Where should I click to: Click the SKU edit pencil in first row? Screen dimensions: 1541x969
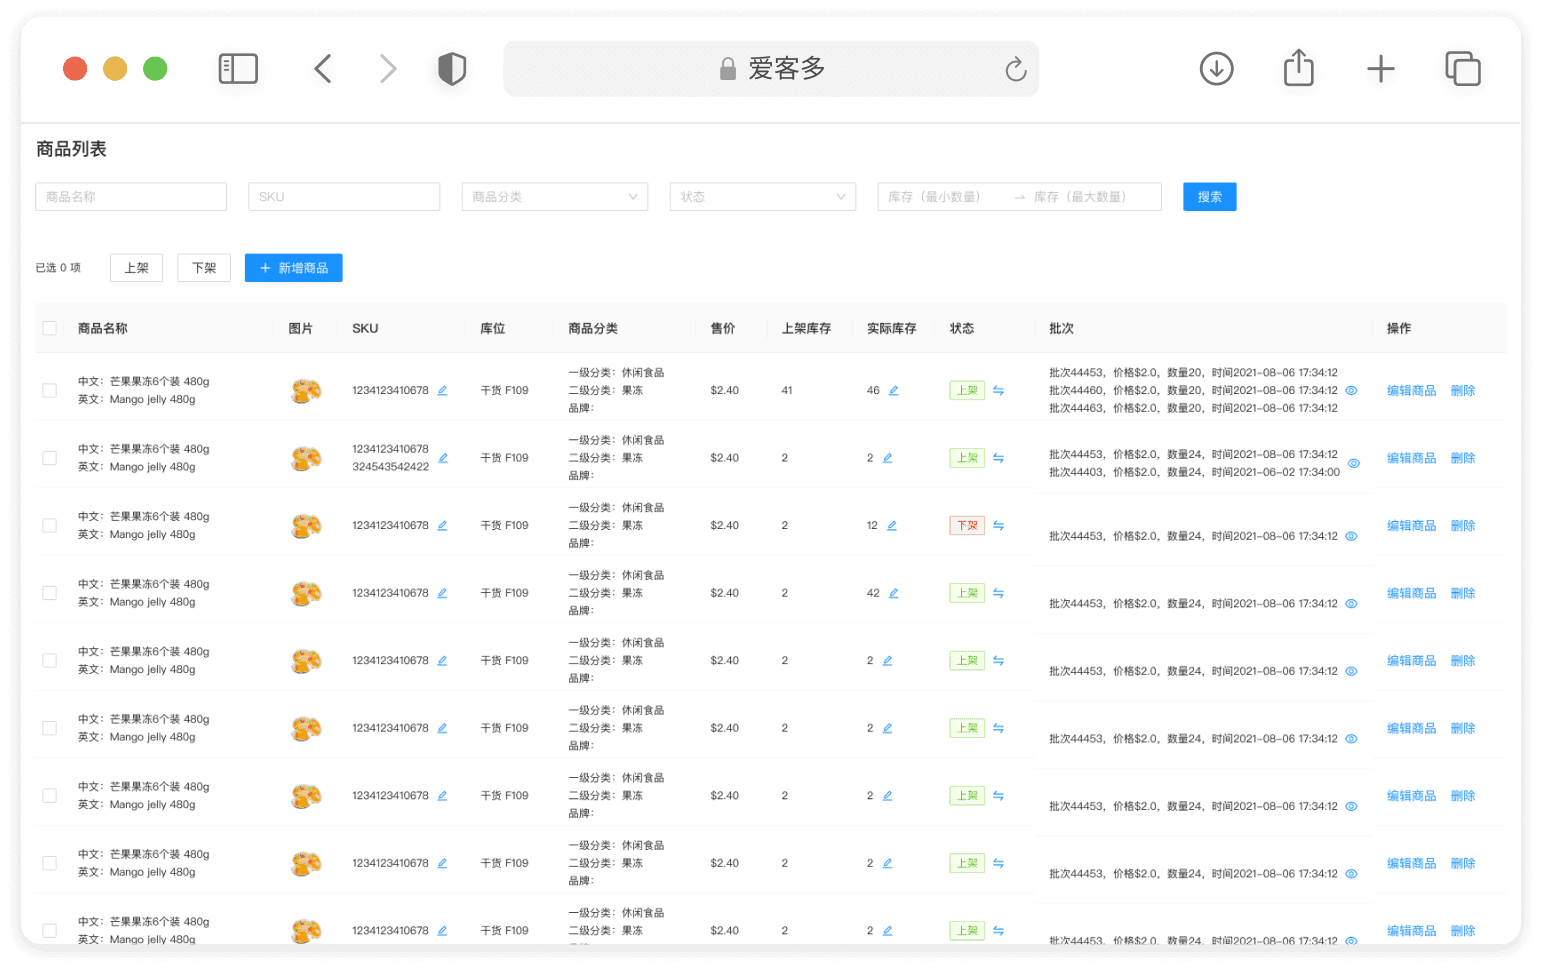(442, 391)
